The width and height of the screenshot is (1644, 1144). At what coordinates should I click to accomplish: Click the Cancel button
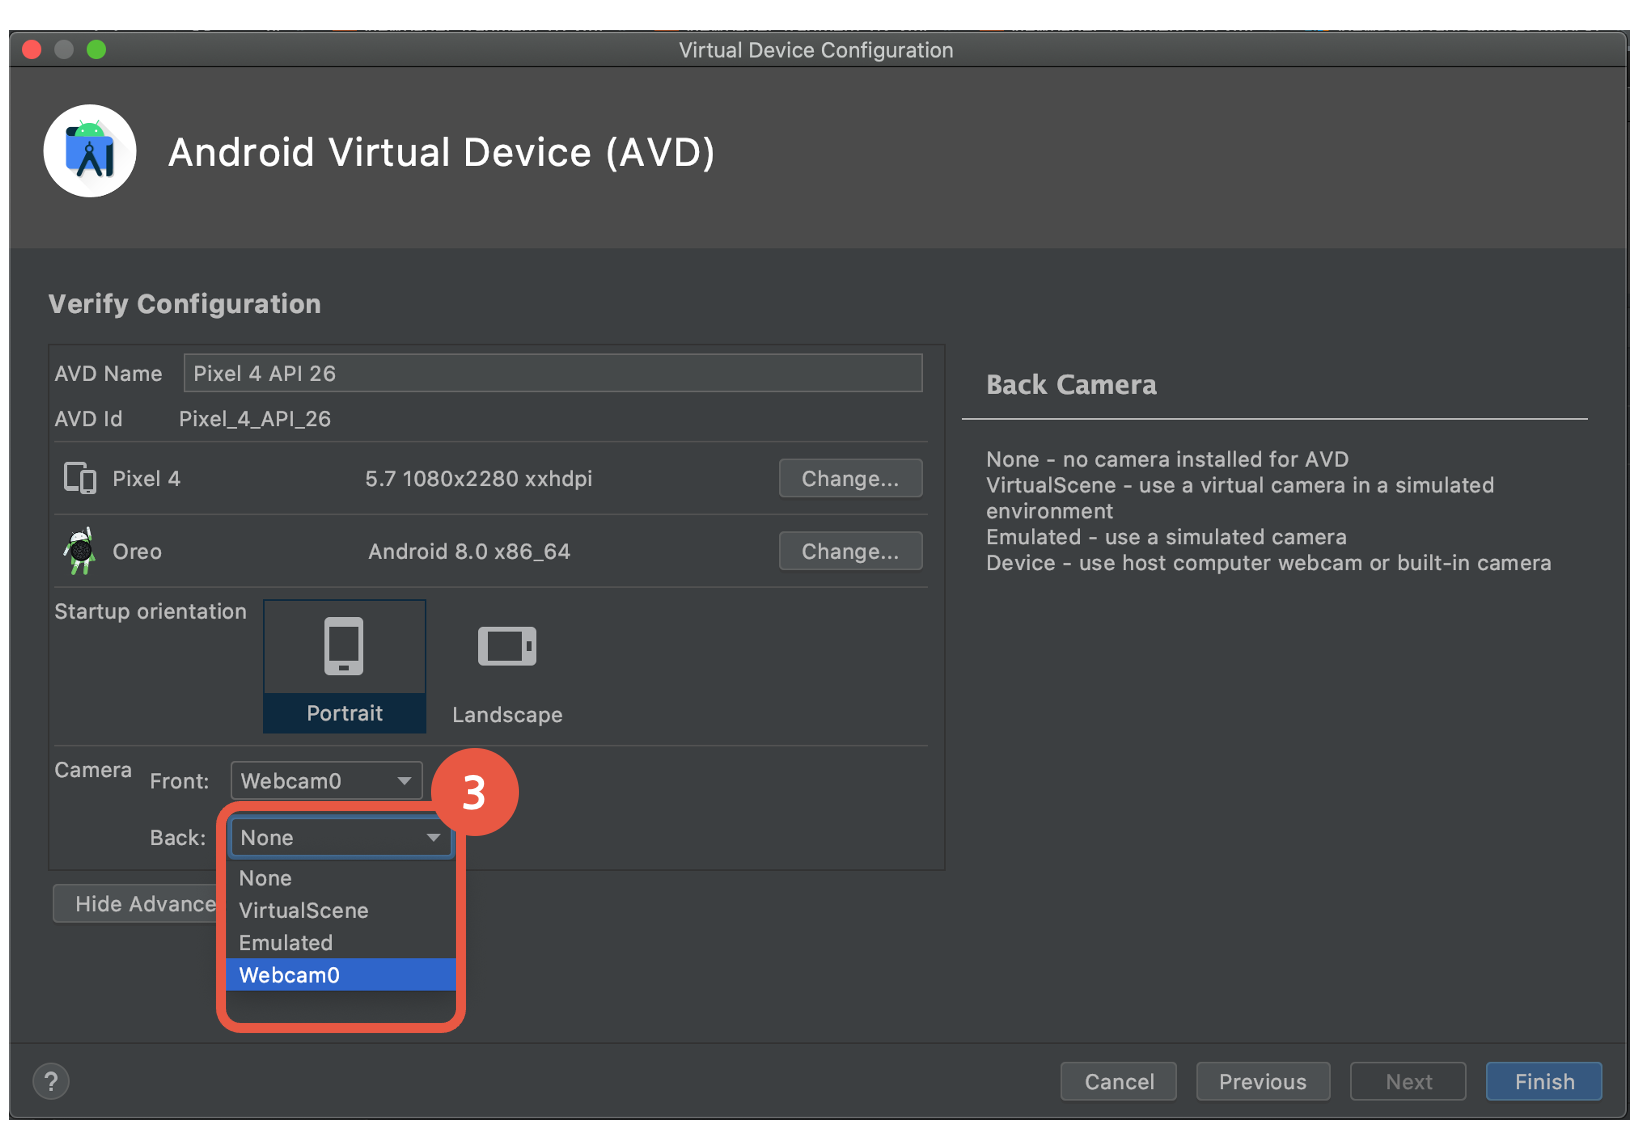pyautogui.click(x=1119, y=1082)
